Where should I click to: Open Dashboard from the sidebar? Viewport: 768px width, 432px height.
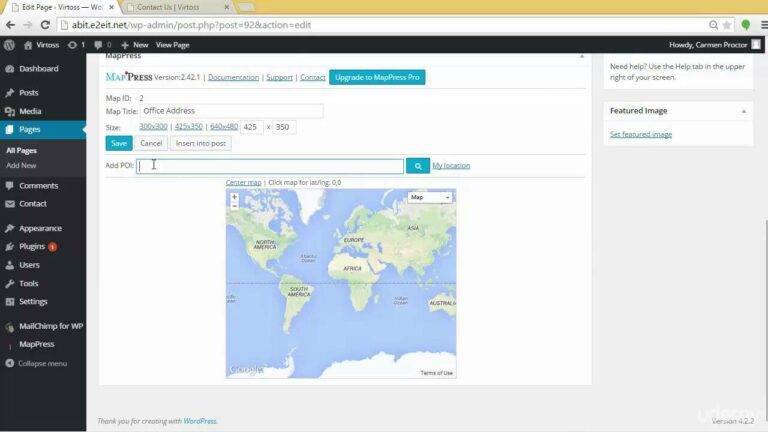pos(38,69)
